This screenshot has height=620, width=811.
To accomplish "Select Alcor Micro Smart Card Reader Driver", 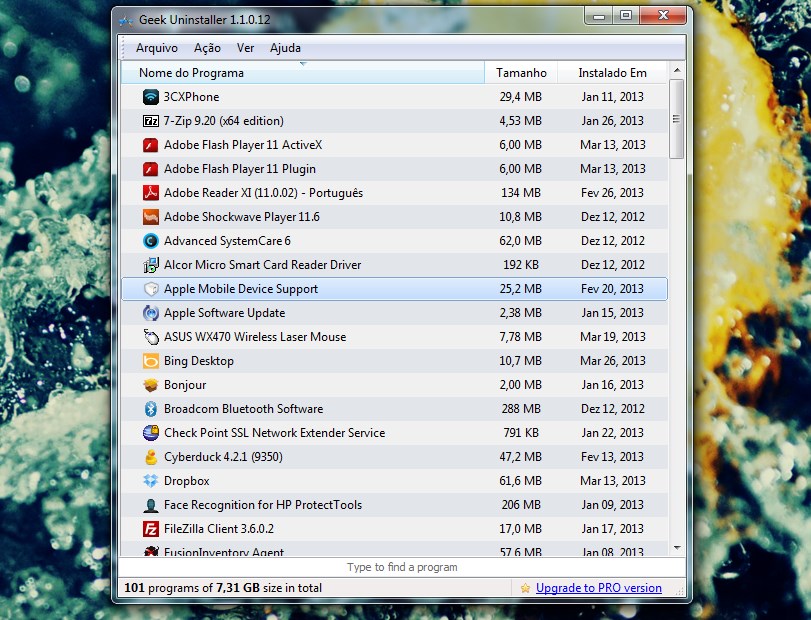I will click(262, 265).
